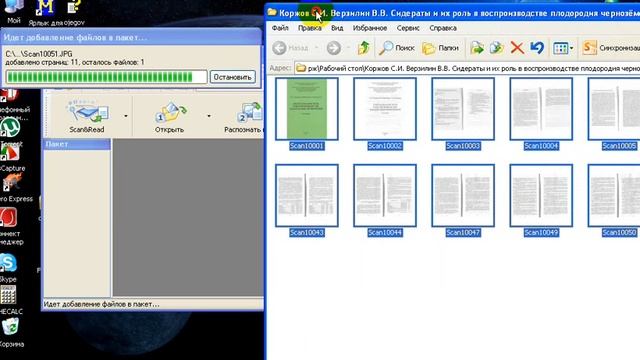The height and width of the screenshot is (360, 640).
Task: Click the Explorer address bar path field
Action: point(467,68)
